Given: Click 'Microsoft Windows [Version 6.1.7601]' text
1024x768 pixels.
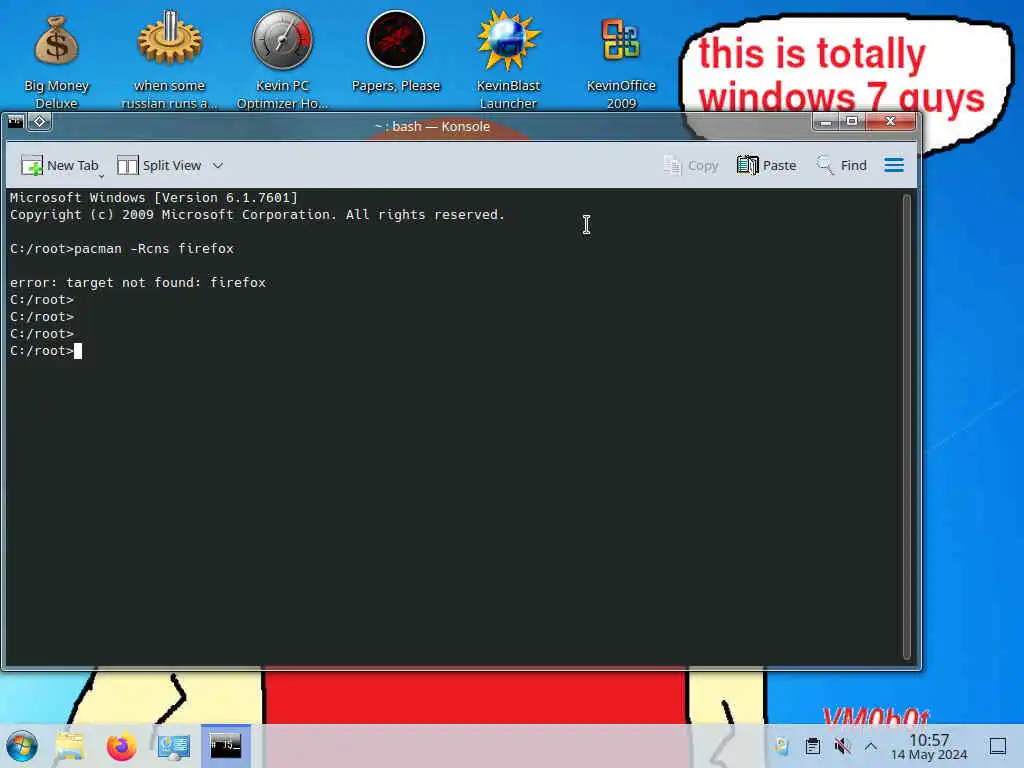Looking at the screenshot, I should click(153, 198).
